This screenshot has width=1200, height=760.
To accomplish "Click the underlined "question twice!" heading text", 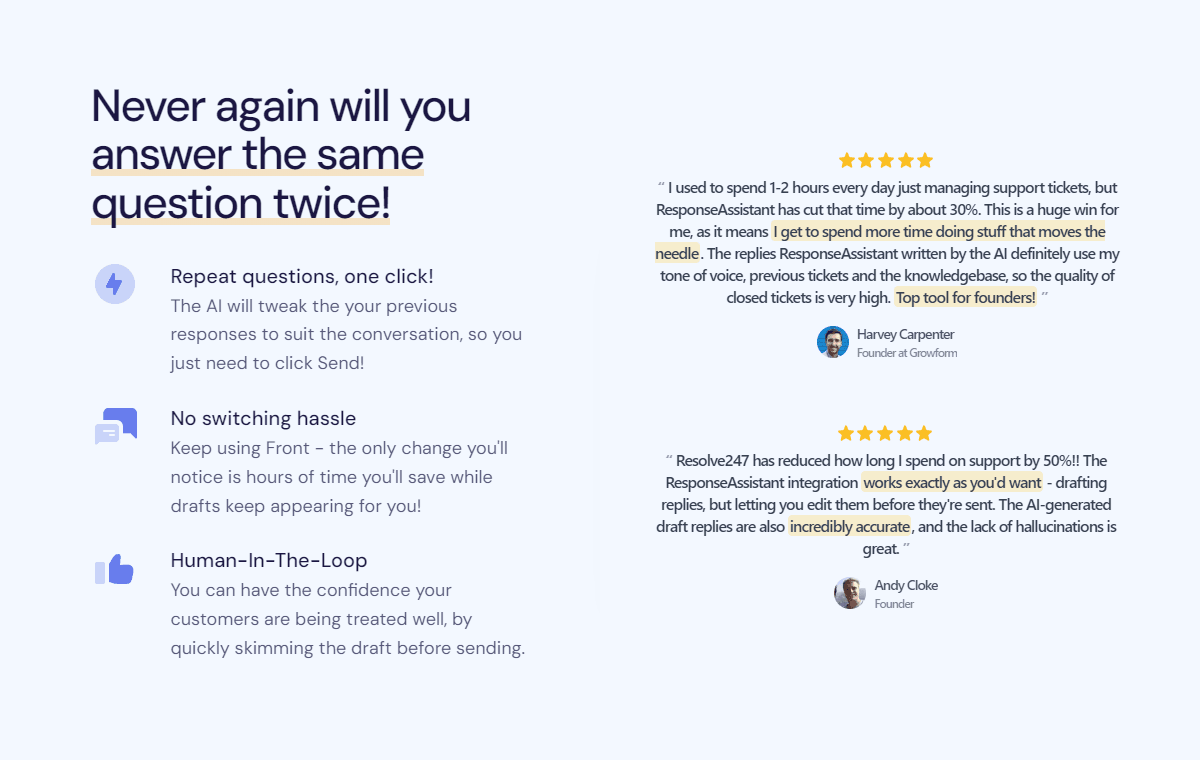I will coord(241,203).
